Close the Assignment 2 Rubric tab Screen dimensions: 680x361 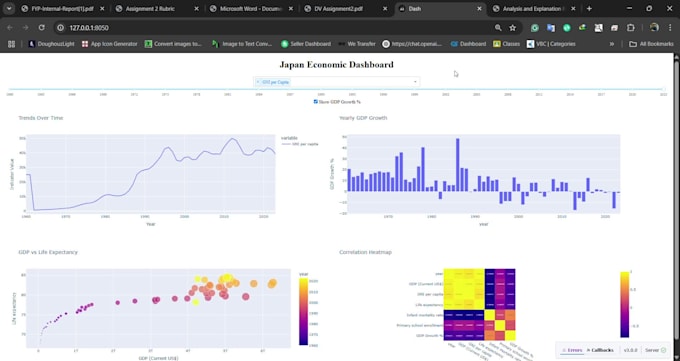click(x=196, y=9)
